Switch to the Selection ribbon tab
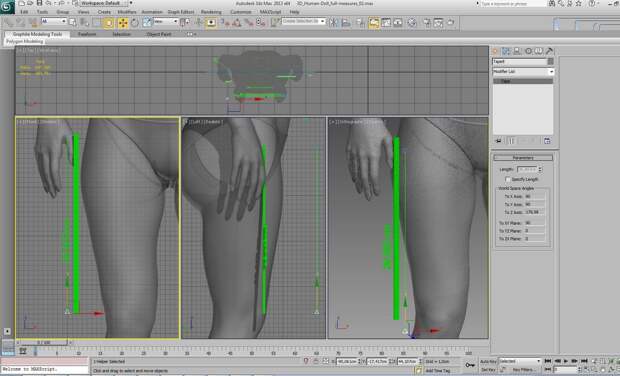 (121, 34)
